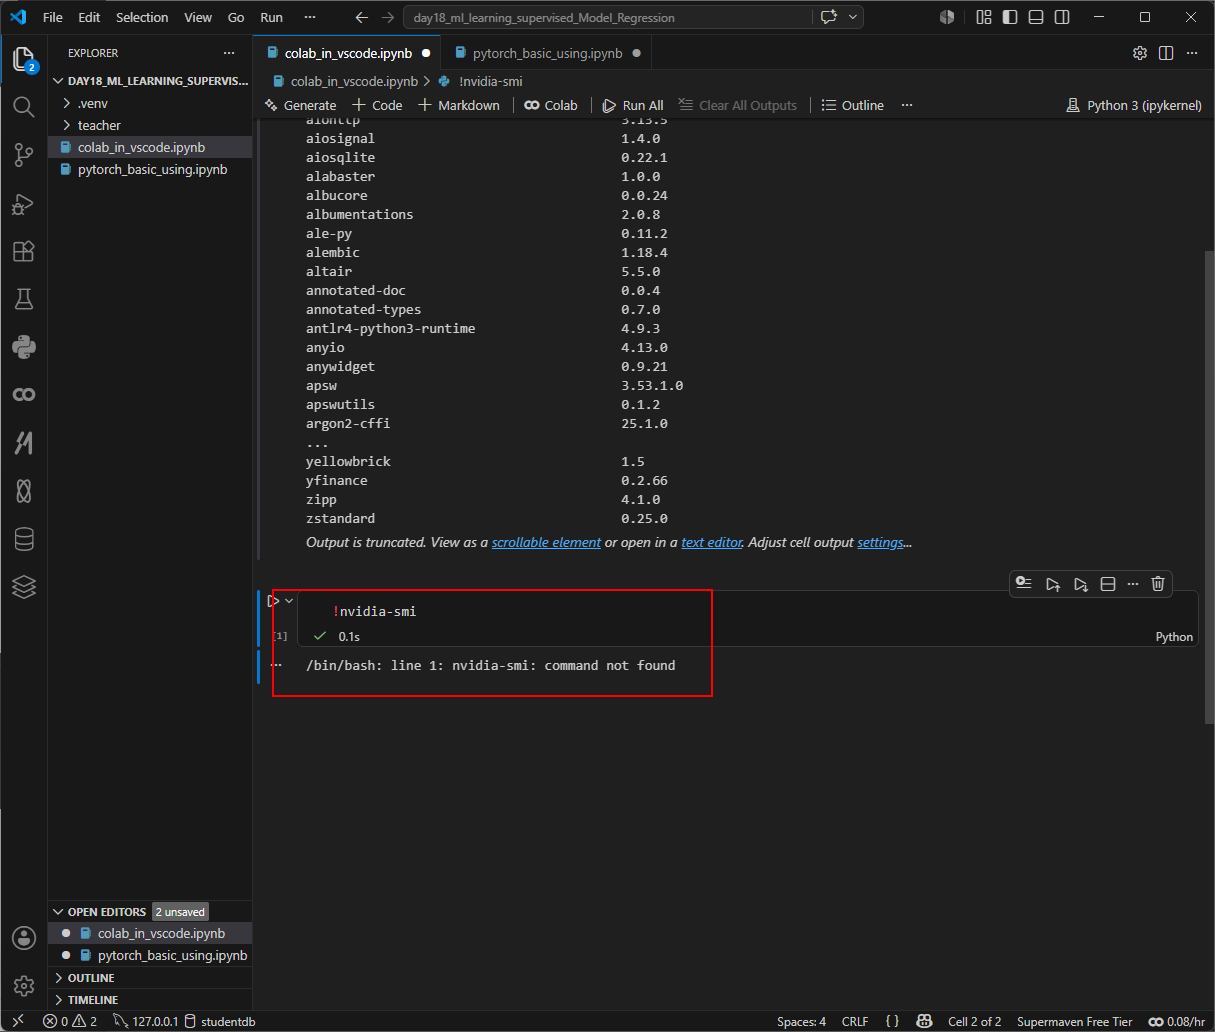Image resolution: width=1215 pixels, height=1032 pixels.
Task: Open the Run menu
Action: point(271,17)
